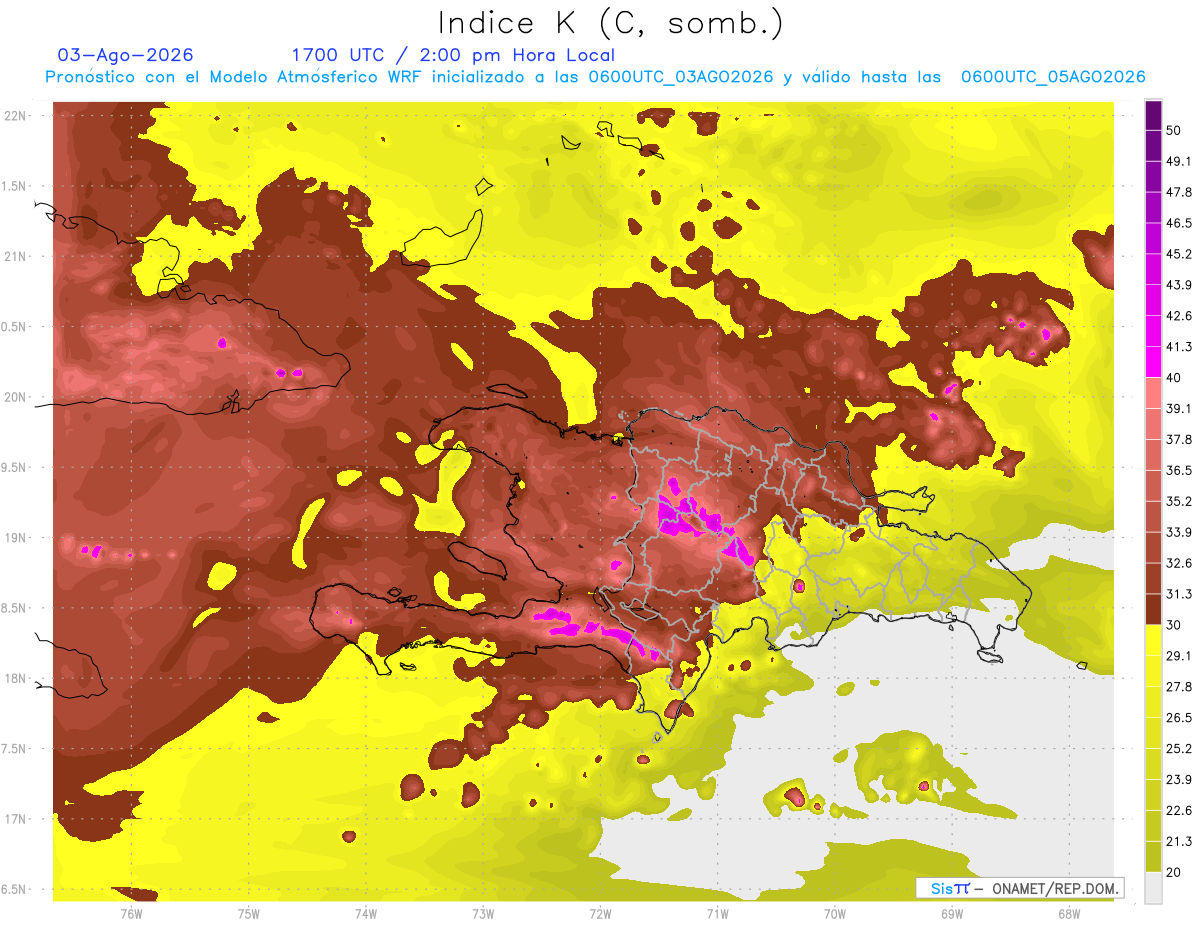The image size is (1200, 927).
Task: Click the longitude axis label '74W'
Action: point(366,913)
